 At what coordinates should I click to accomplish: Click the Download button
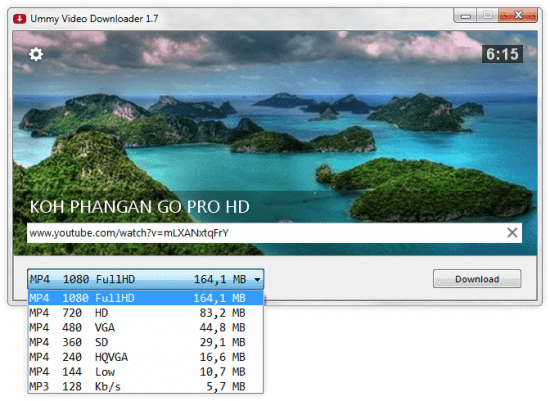(x=477, y=279)
